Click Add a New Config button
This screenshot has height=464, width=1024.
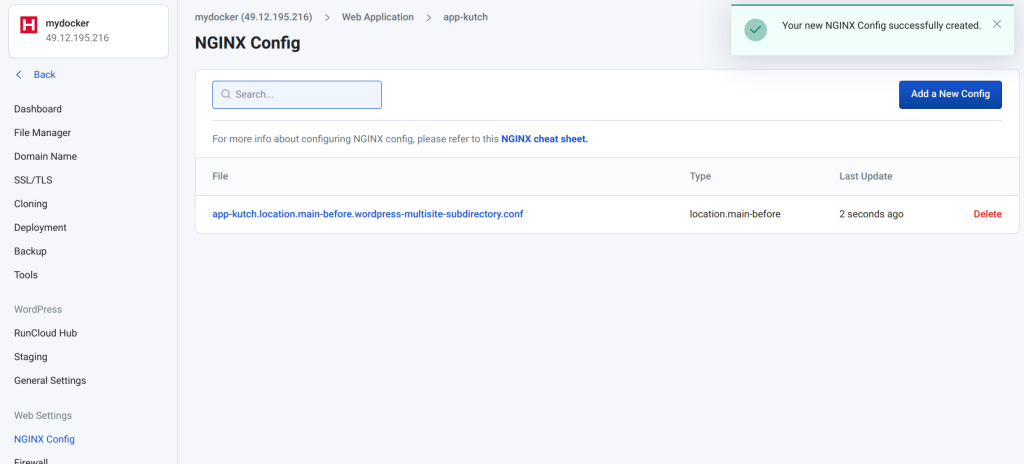click(x=950, y=94)
